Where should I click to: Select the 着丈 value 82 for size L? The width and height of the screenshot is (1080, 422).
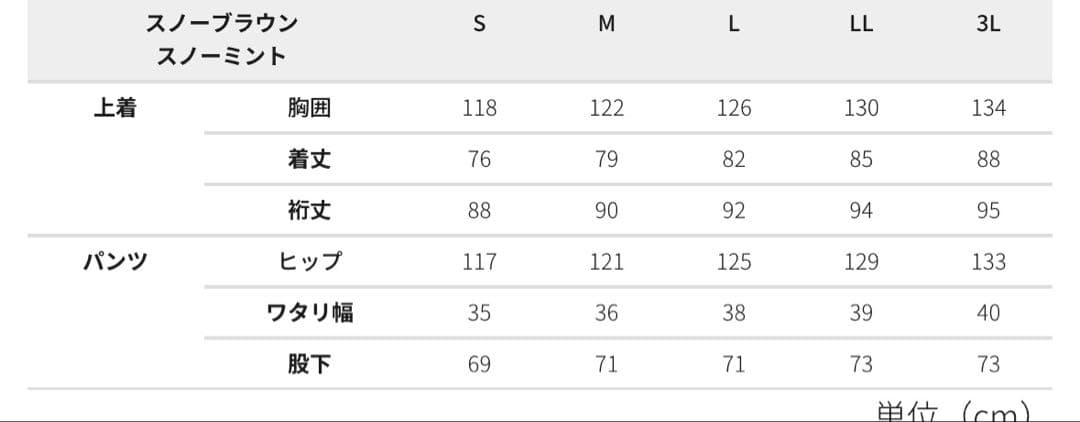pyautogui.click(x=733, y=159)
